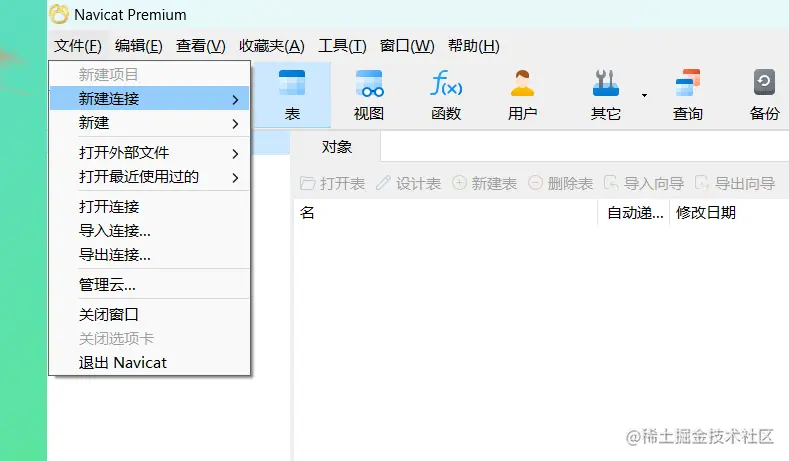Choose 关闭选项卡 from the menu
789x461 pixels.
tap(150, 339)
